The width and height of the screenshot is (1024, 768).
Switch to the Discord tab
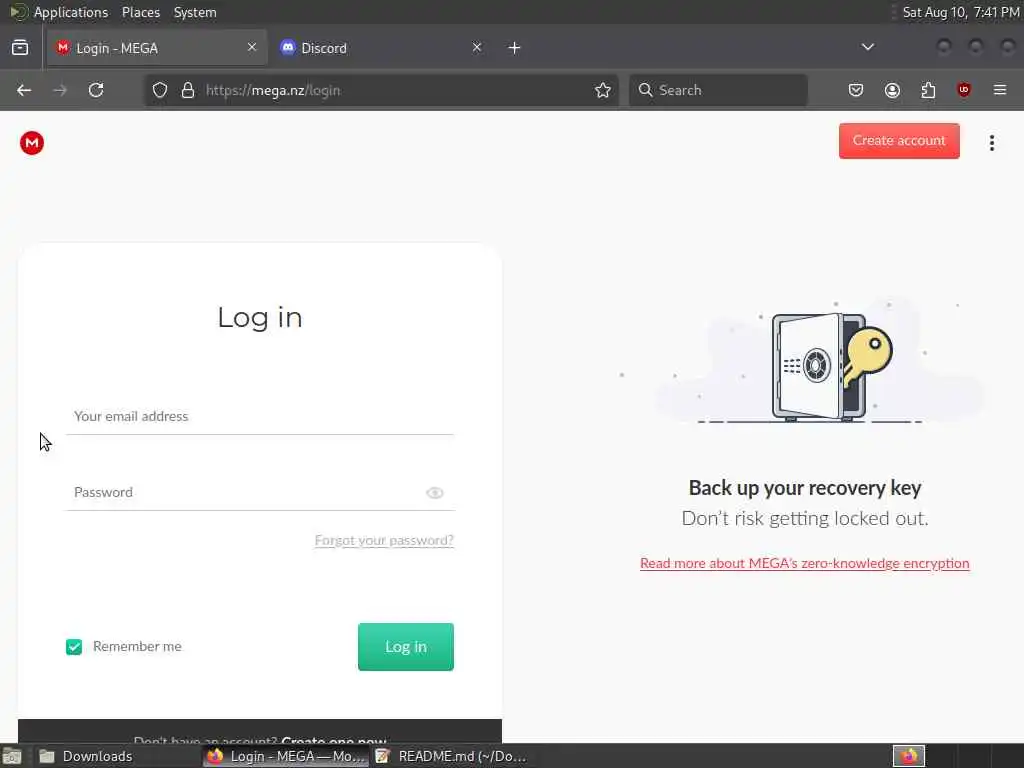(381, 48)
